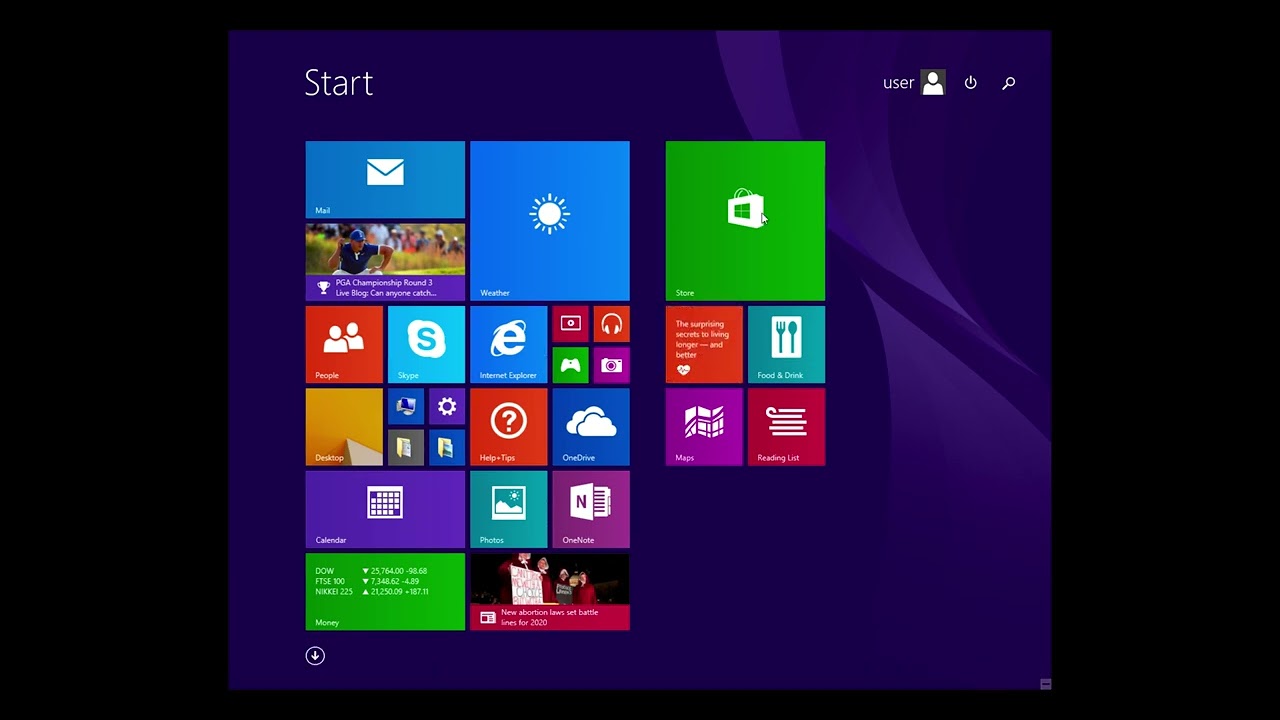
Task: Open the PGA Championship sports live tile
Action: [385, 262]
